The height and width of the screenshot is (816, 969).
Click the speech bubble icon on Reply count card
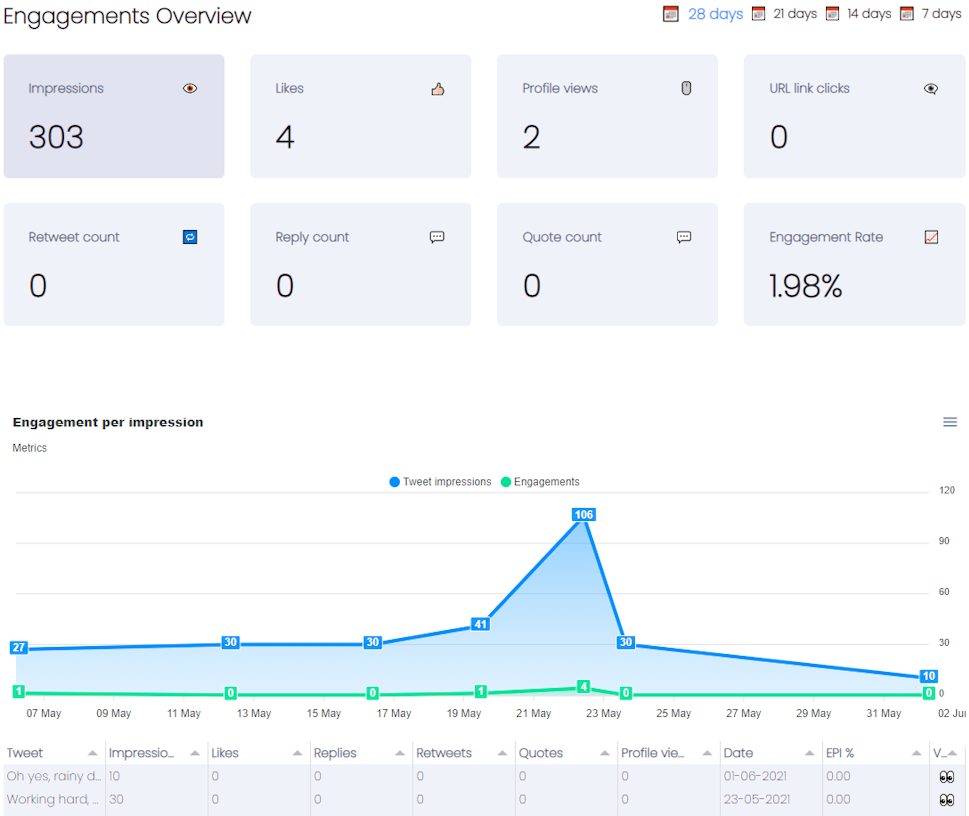tap(437, 237)
